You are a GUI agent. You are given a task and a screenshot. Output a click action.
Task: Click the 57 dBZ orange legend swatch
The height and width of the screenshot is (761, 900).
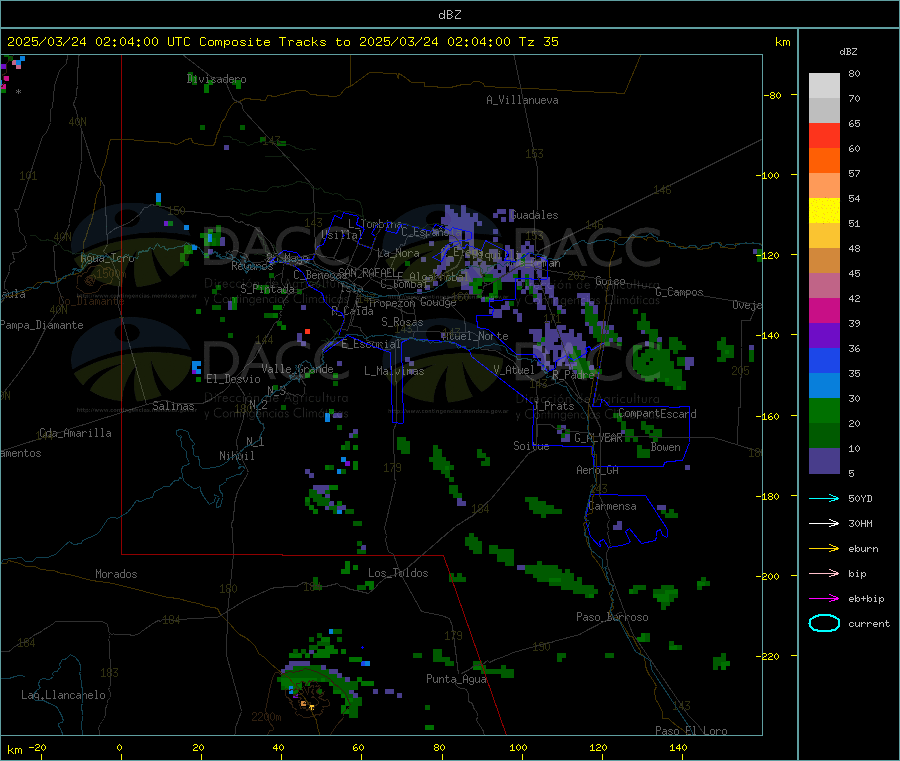click(824, 160)
